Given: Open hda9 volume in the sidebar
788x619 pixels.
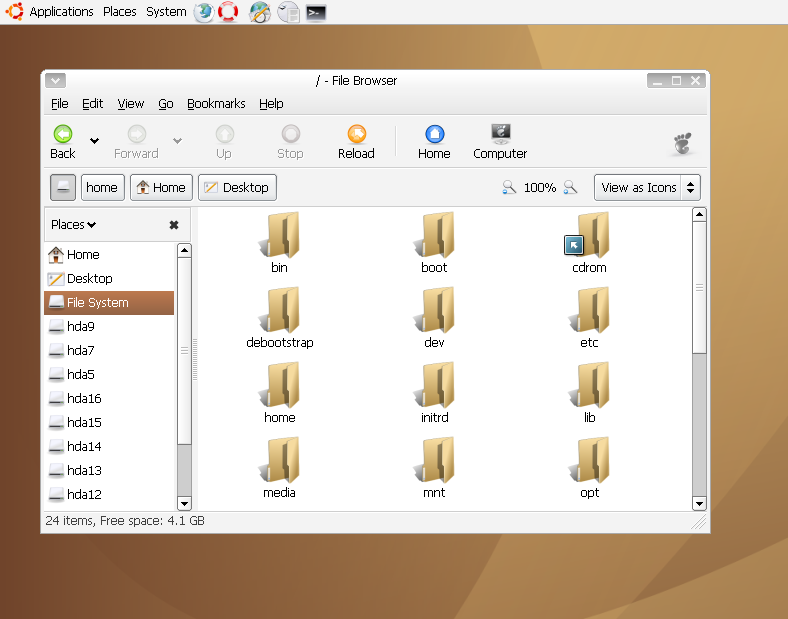Looking at the screenshot, I should (x=109, y=327).
